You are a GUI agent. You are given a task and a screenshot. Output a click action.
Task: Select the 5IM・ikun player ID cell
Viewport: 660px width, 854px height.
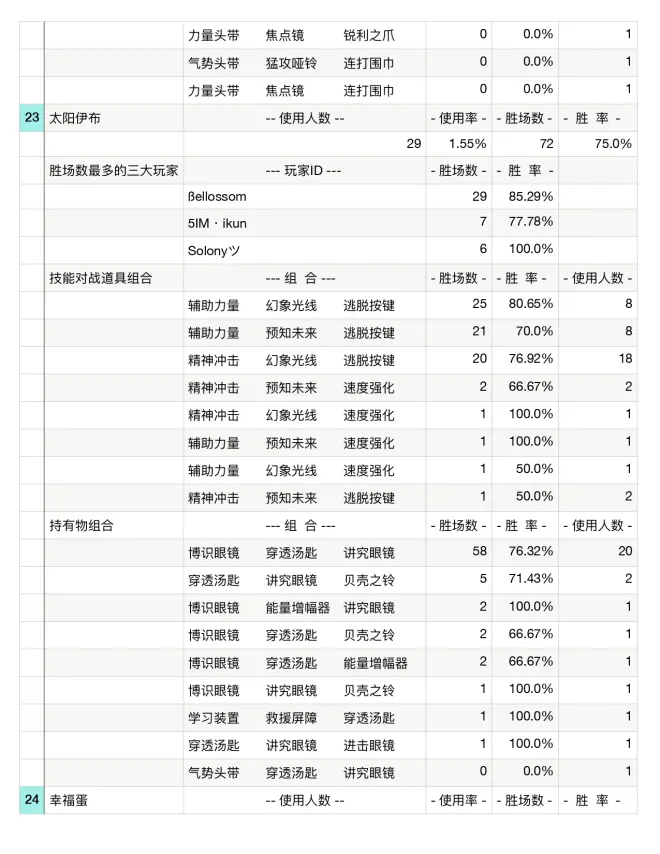(217, 223)
